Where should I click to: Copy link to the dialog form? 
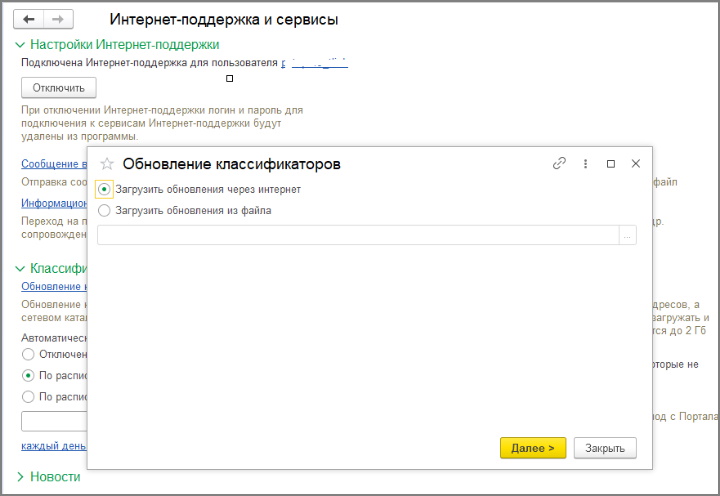[x=559, y=163]
